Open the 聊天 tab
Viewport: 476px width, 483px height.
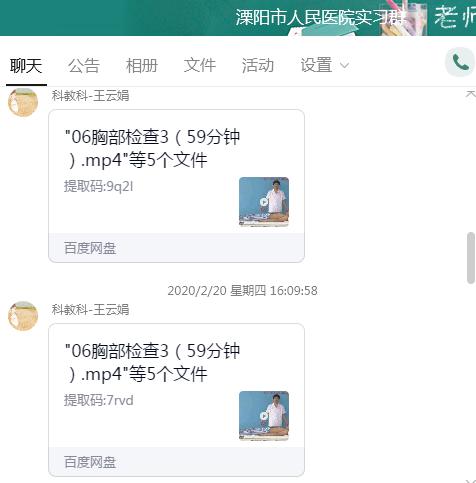[26, 65]
